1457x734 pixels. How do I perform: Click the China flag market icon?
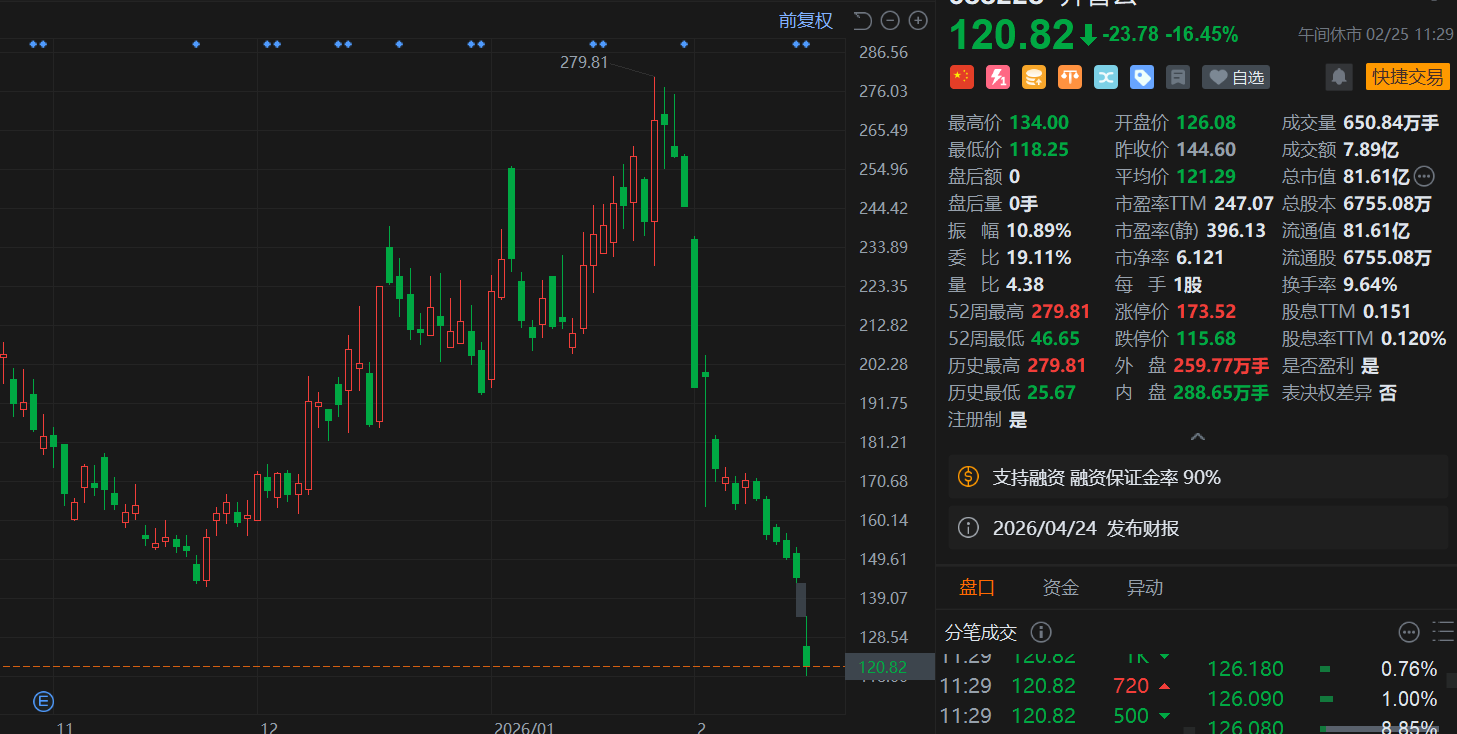pos(961,77)
